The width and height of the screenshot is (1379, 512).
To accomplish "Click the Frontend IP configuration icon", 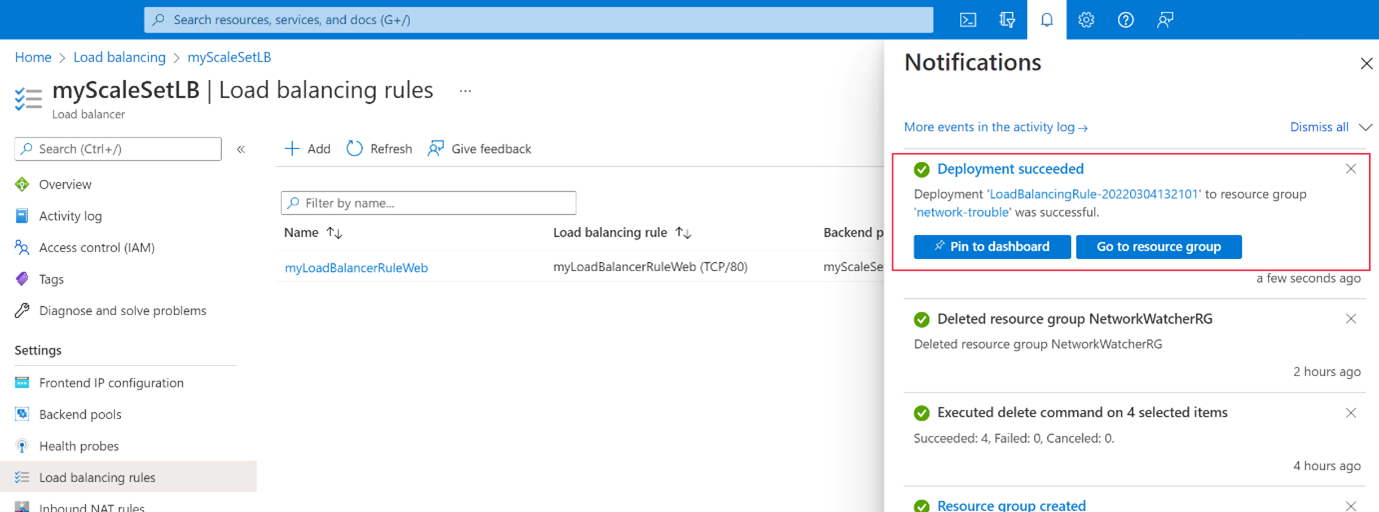I will [22, 383].
